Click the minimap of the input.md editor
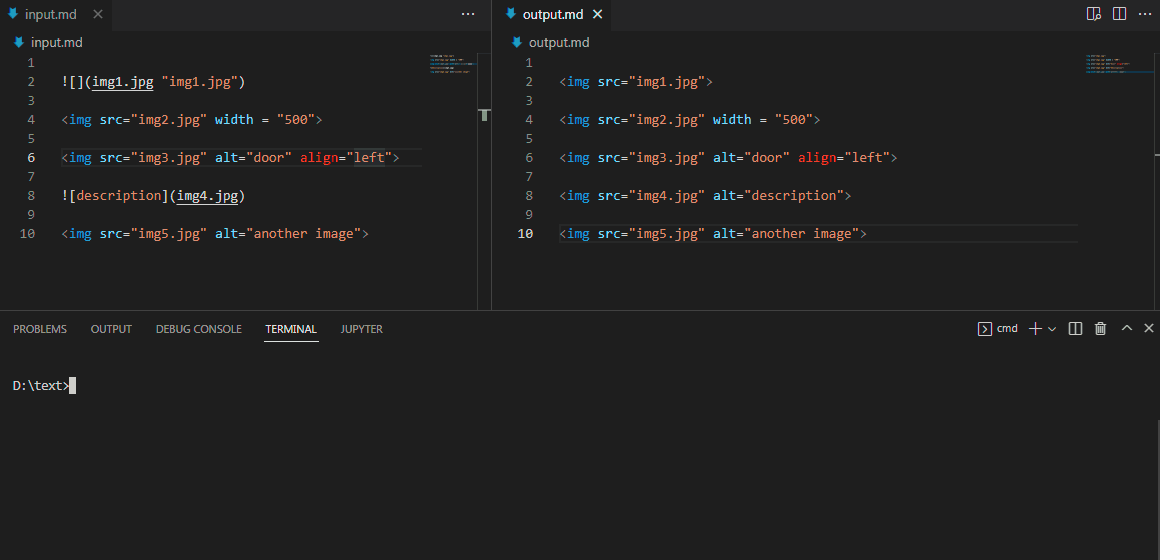The width and height of the screenshot is (1160, 560). (453, 64)
